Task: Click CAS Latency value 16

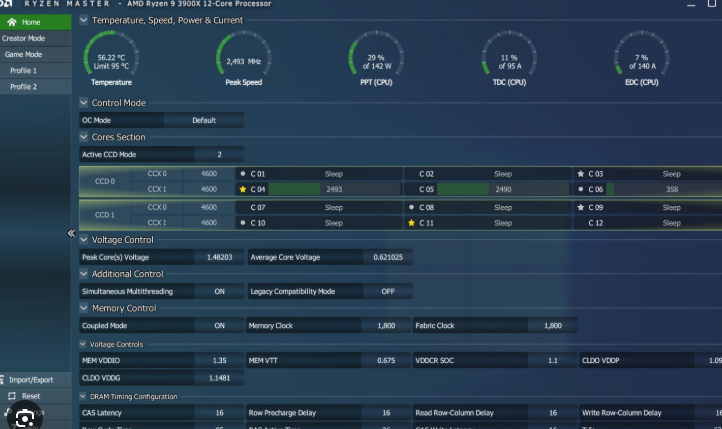Action: 219,413
